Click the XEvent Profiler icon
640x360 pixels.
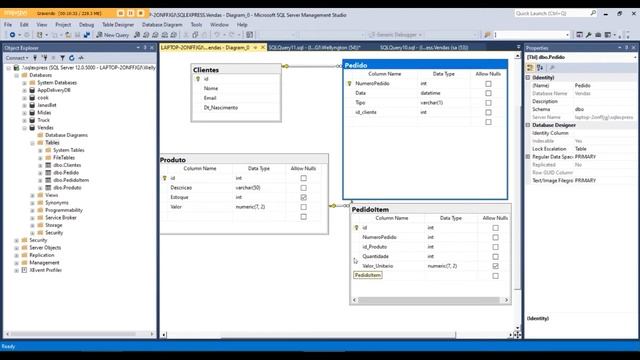tap(24, 270)
